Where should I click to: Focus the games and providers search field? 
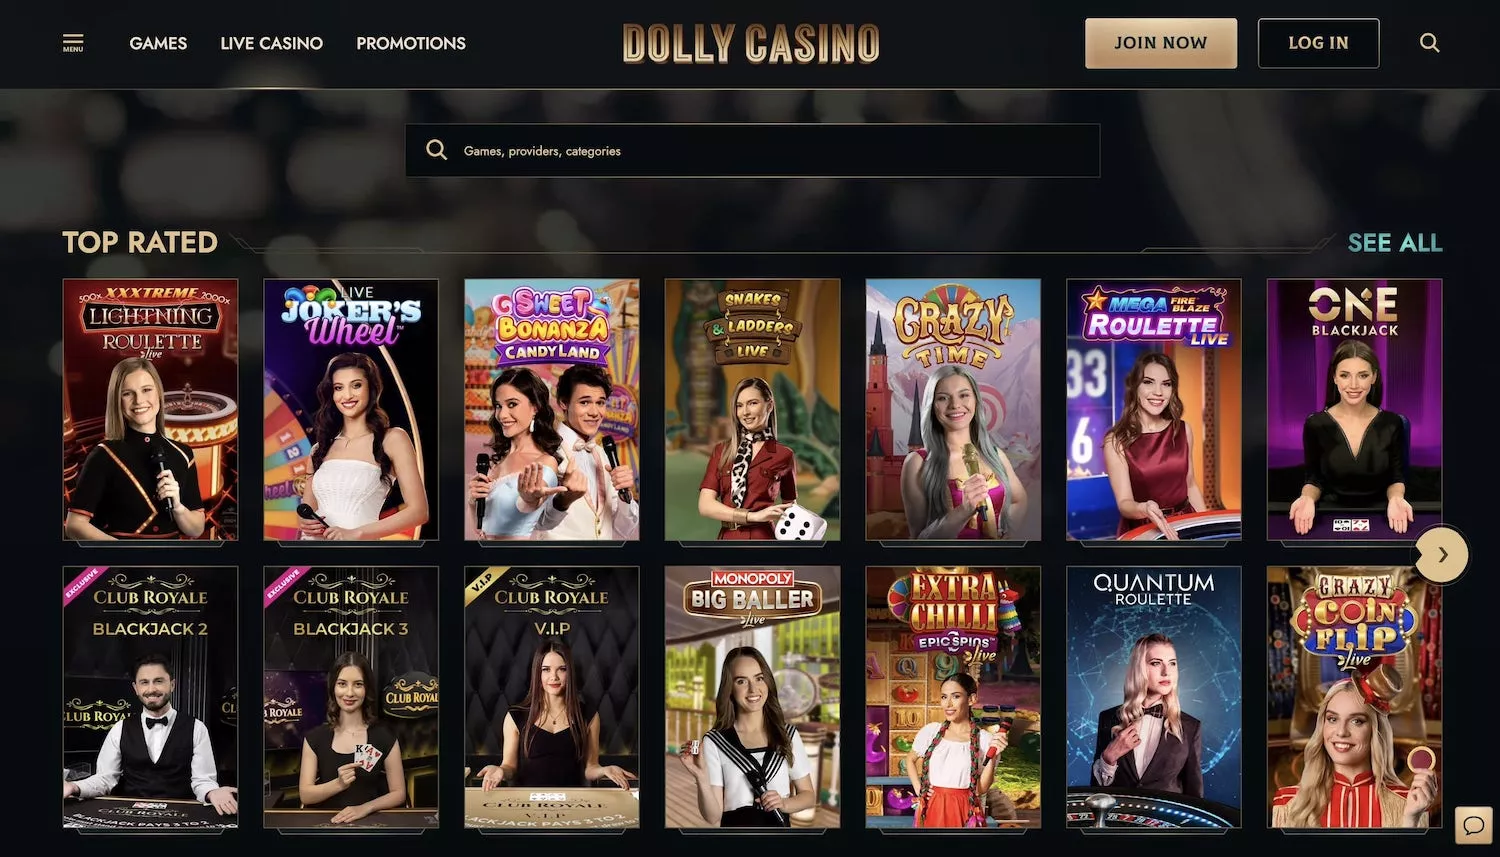(x=753, y=150)
